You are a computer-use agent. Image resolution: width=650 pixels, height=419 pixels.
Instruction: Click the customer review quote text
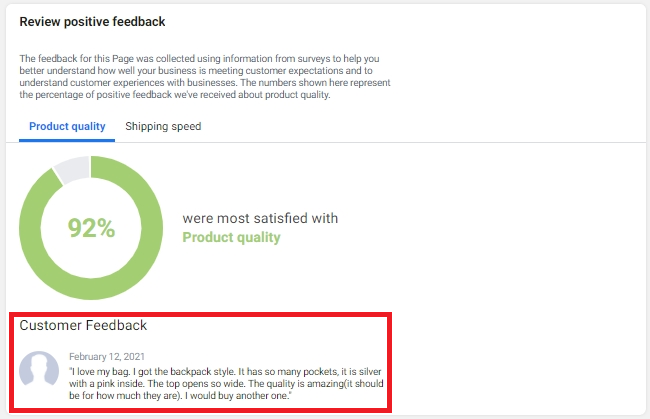click(226, 383)
